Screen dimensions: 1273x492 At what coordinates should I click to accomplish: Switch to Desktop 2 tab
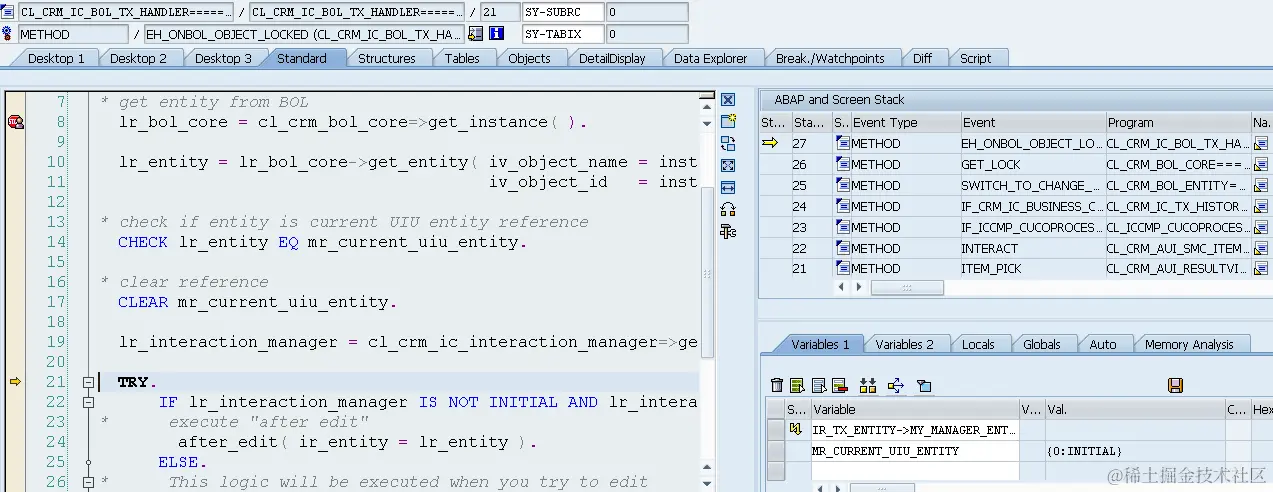[138, 58]
